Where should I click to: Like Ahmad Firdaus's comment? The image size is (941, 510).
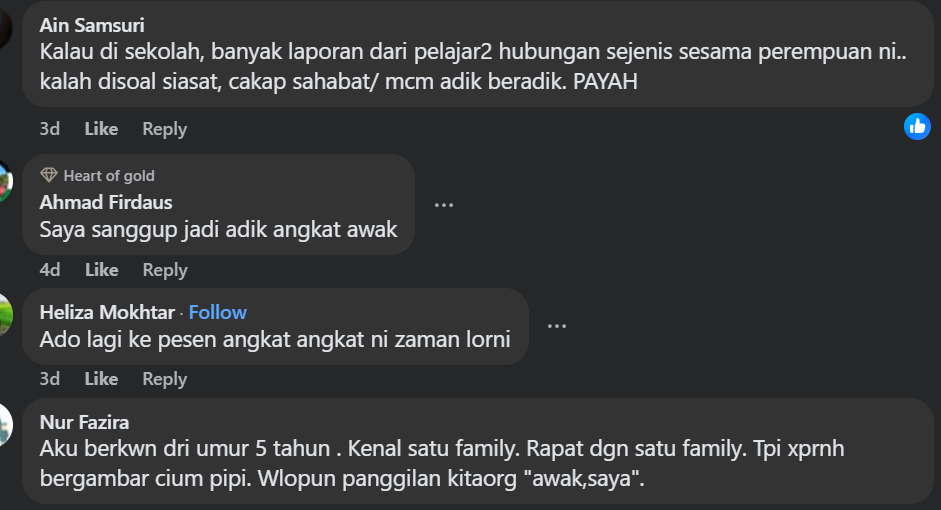[101, 270]
